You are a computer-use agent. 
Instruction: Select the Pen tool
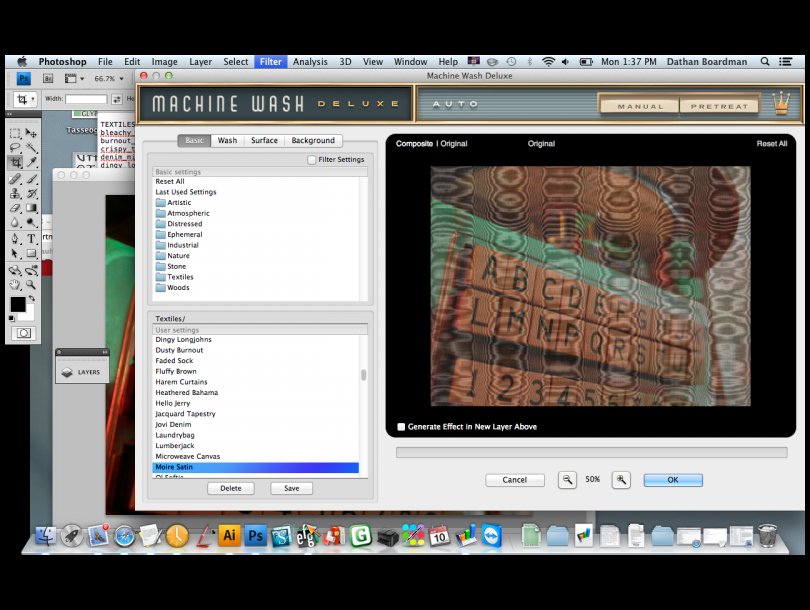pos(15,239)
